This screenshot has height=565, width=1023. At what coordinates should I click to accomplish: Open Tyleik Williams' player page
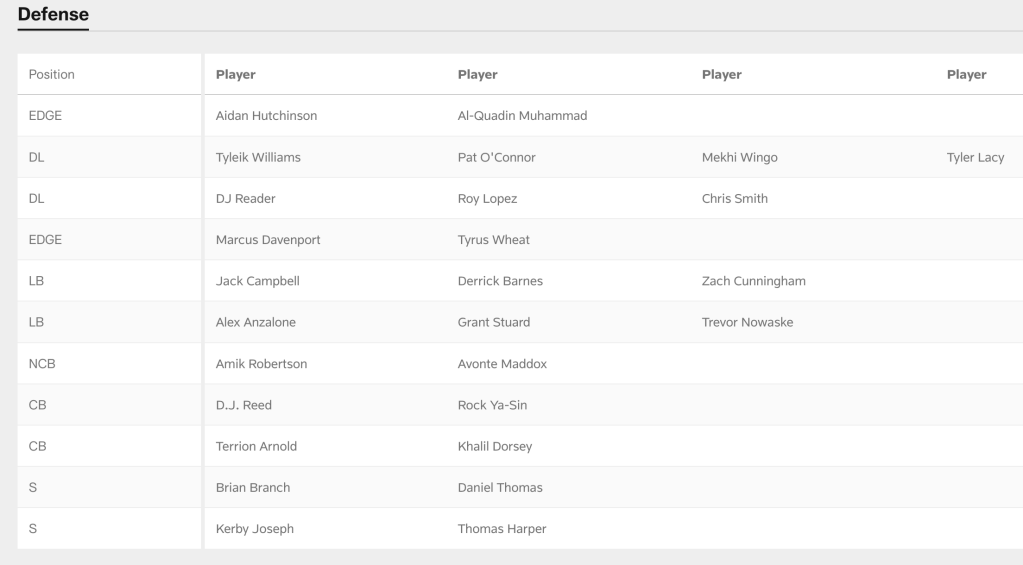point(258,157)
